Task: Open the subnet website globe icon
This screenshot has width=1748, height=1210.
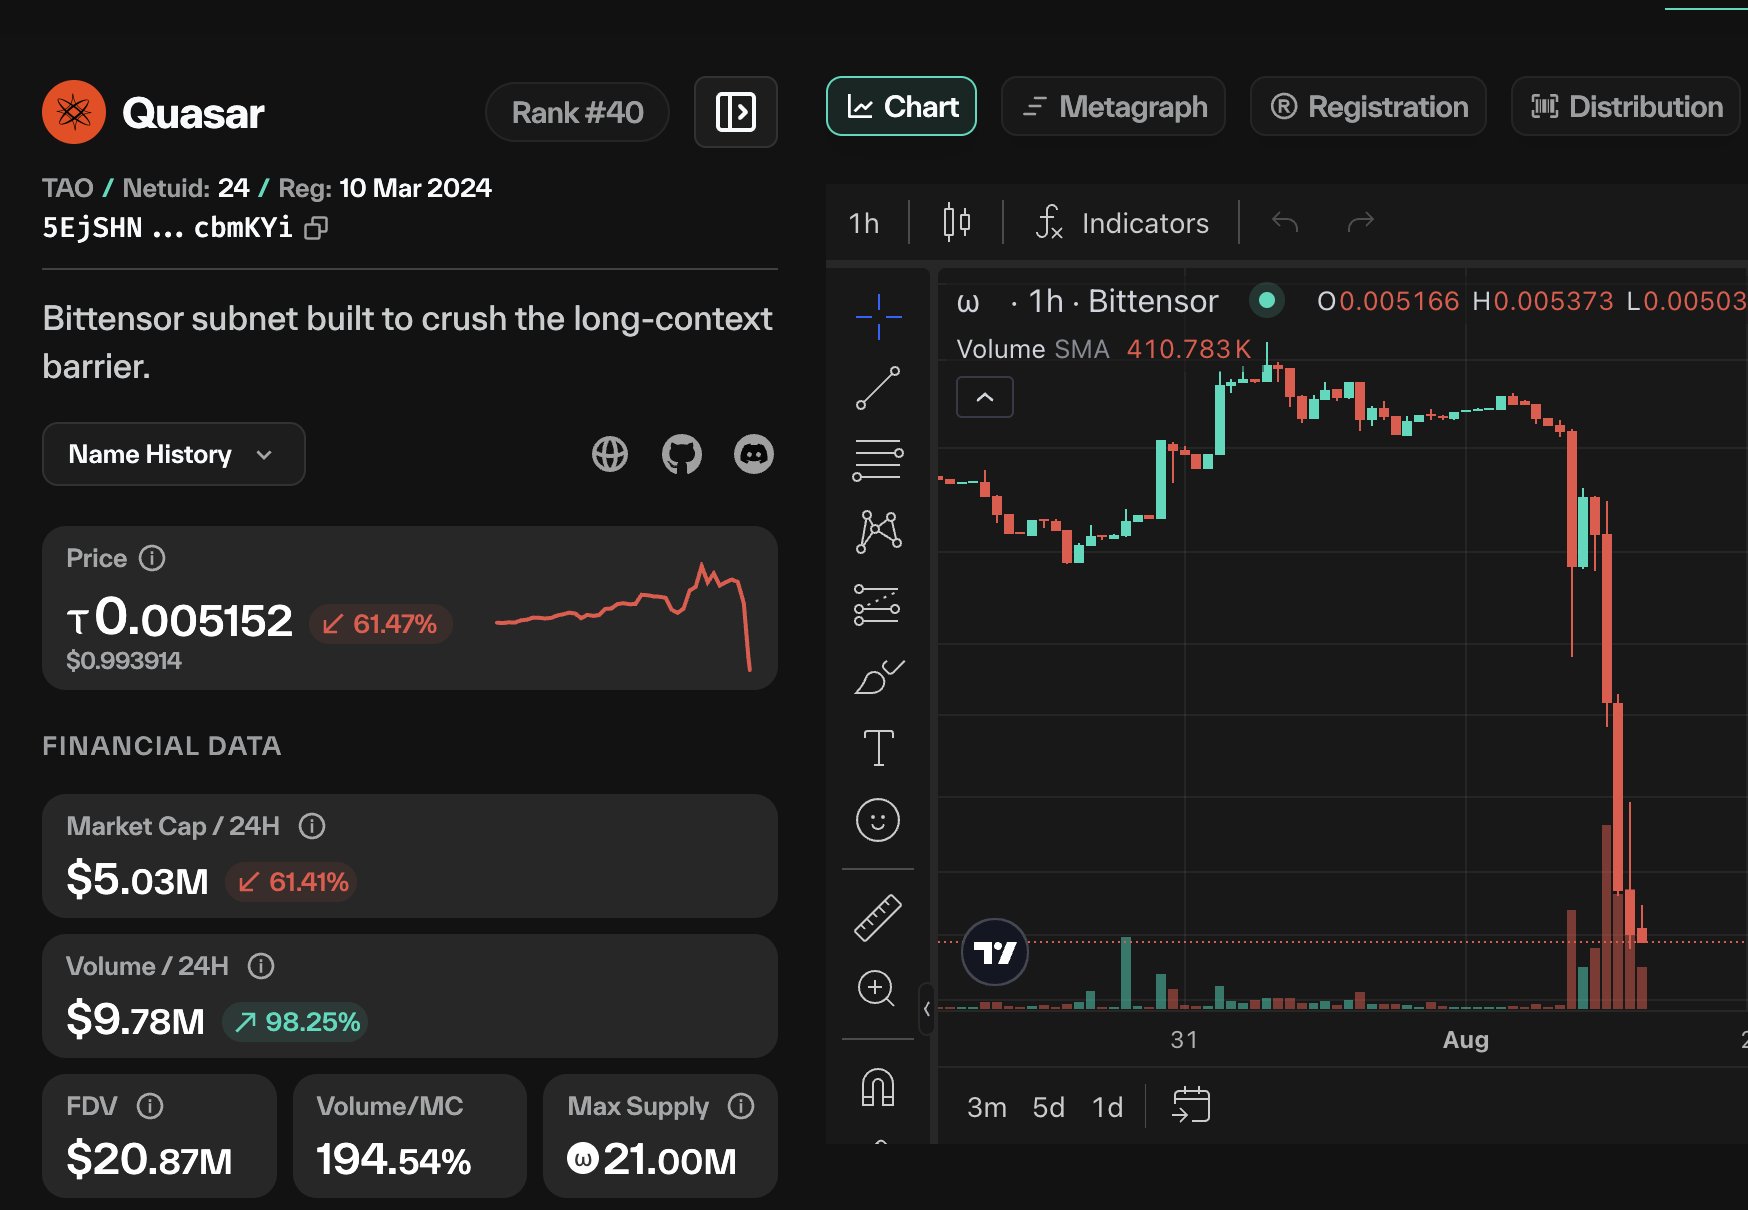Action: point(610,454)
